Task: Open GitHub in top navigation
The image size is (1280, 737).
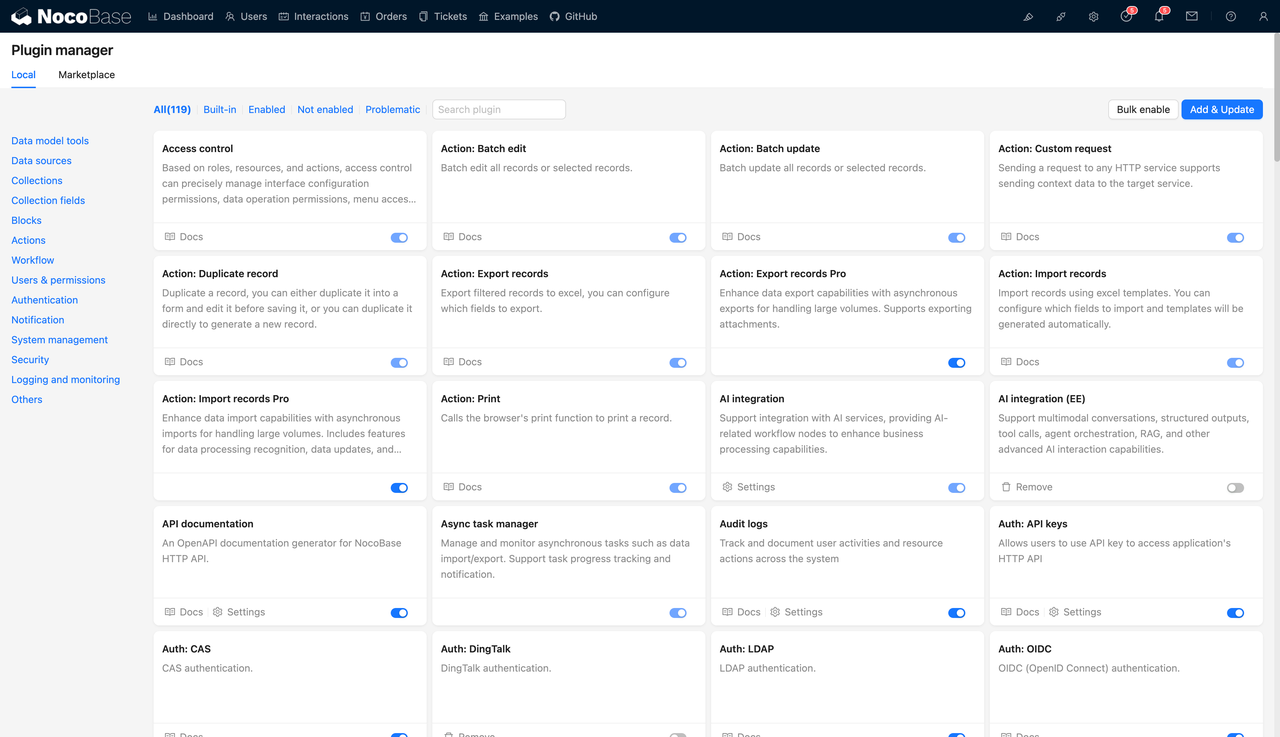Action: (573, 17)
